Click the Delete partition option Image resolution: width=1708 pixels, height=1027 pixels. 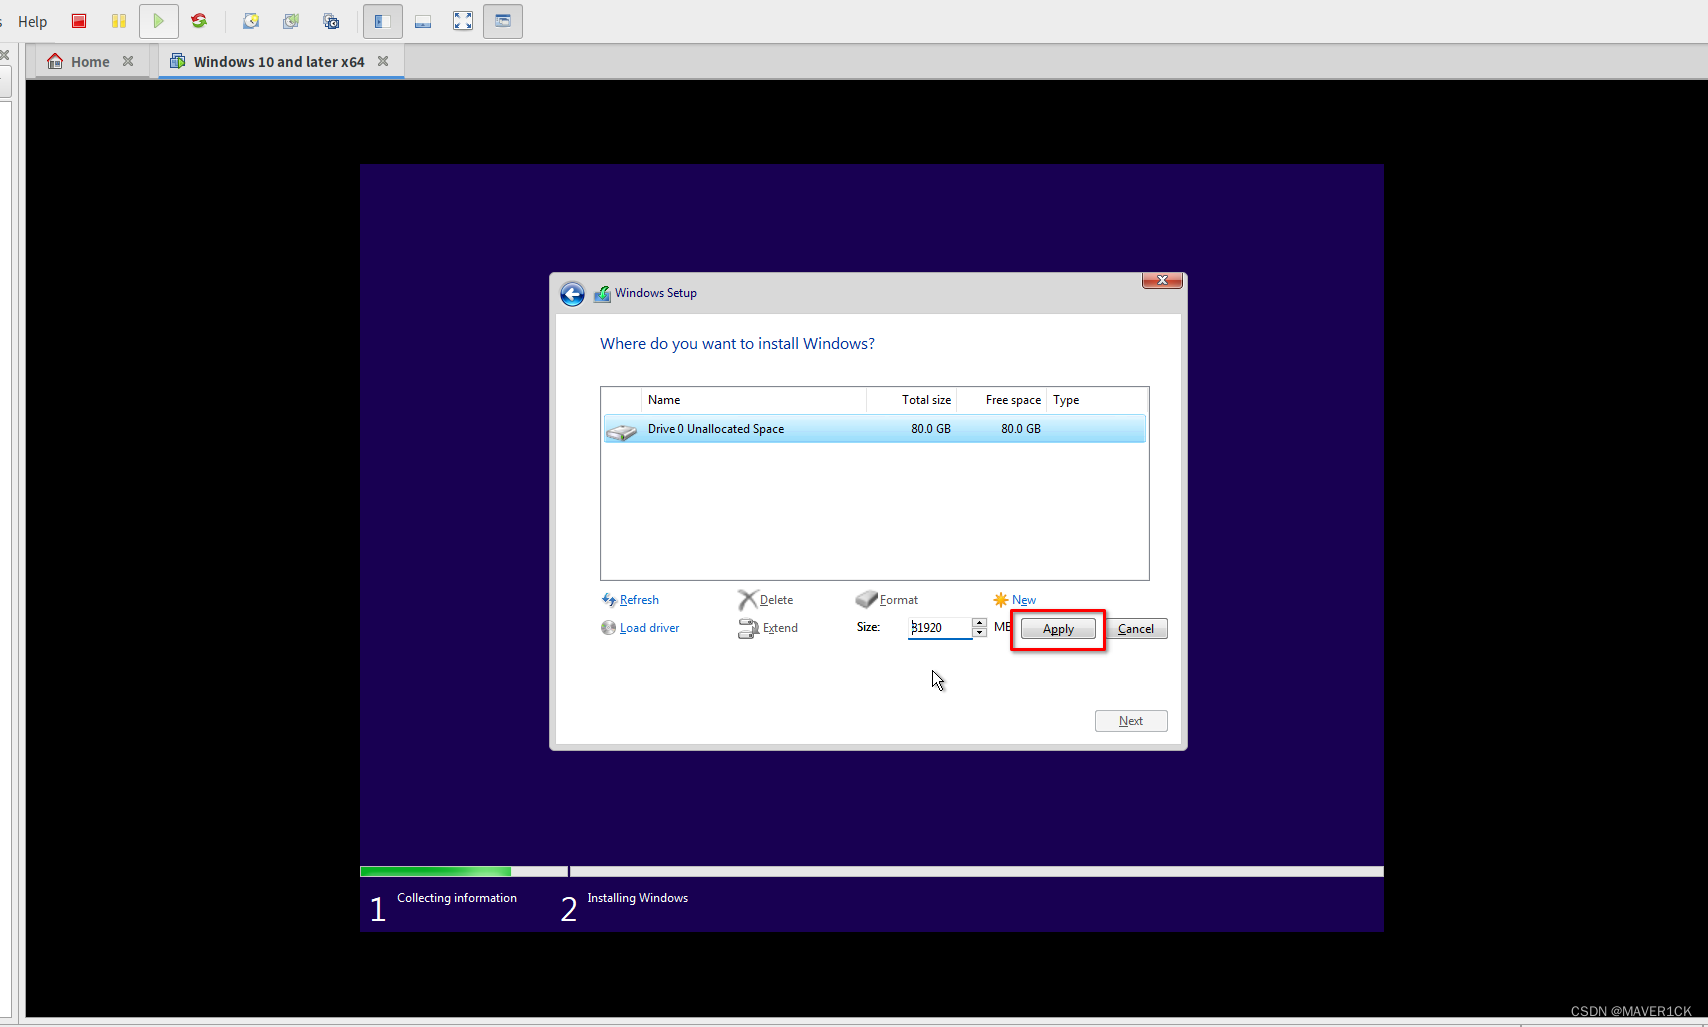point(776,600)
